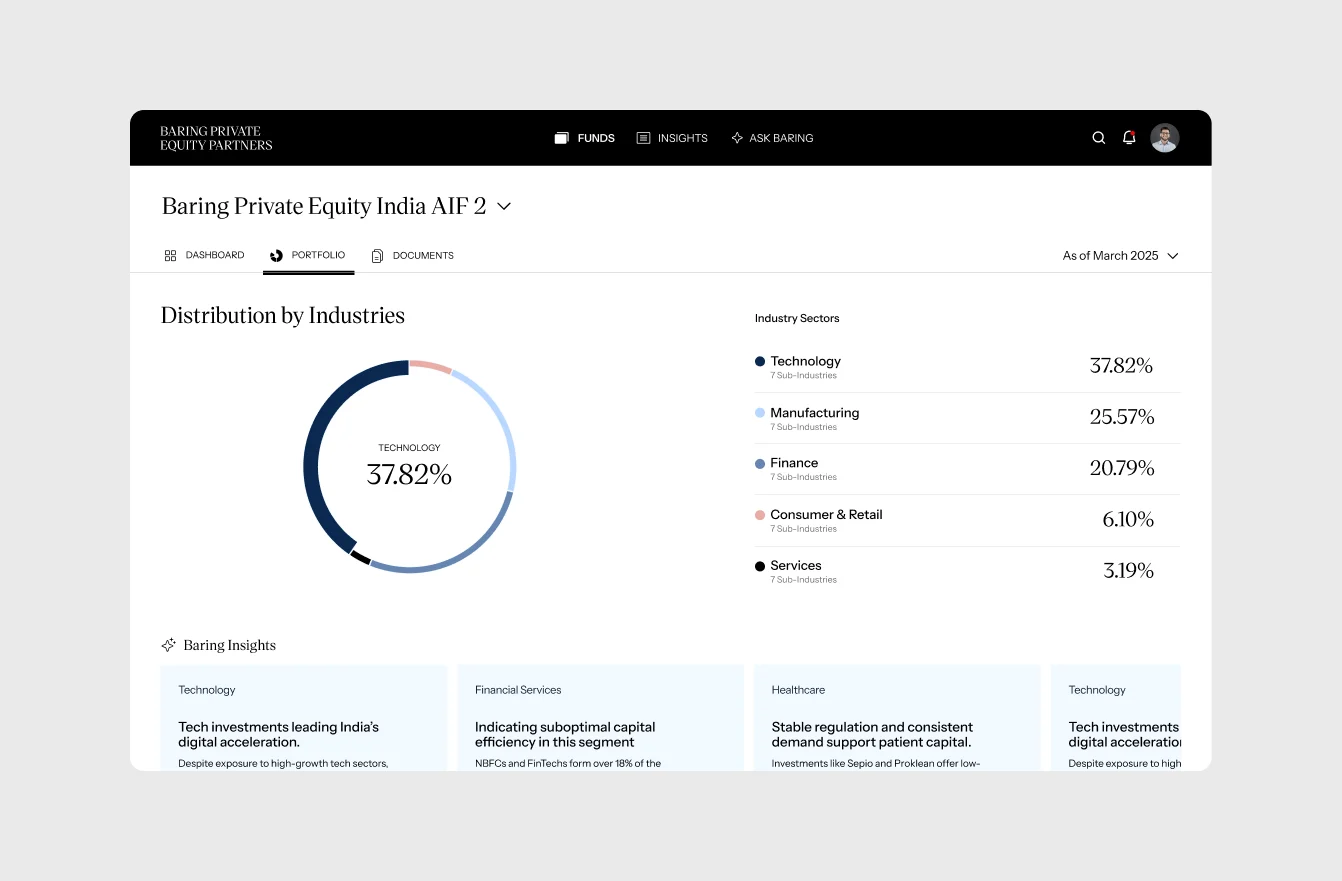Open the user profile avatar
The height and width of the screenshot is (881, 1342).
[x=1164, y=138]
